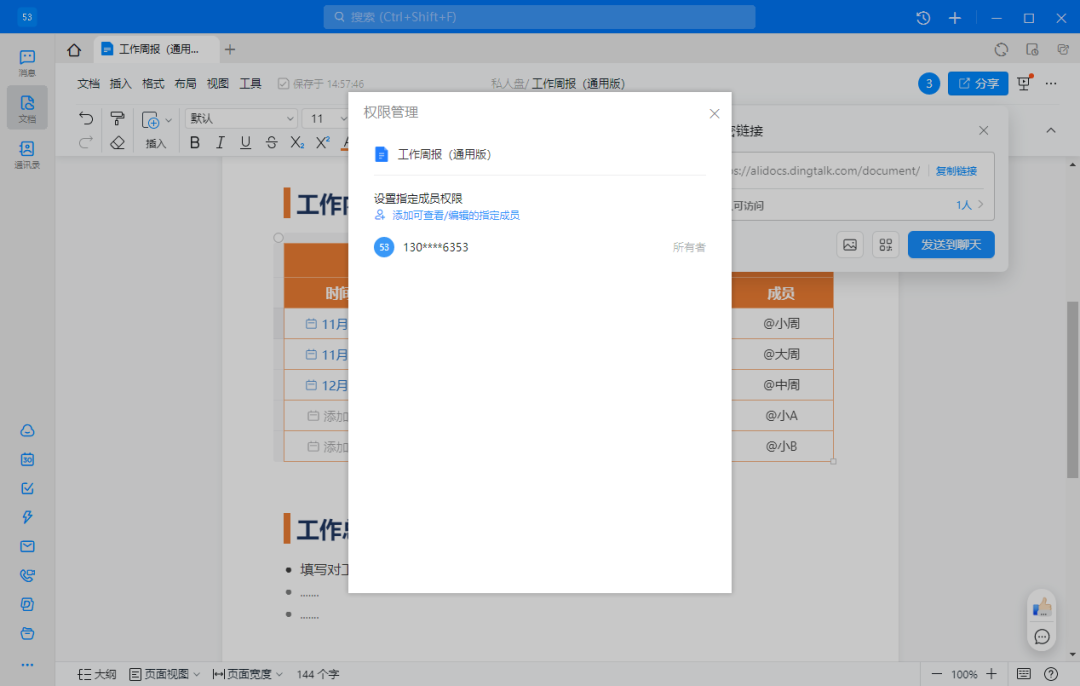Click the search box at top
The image size is (1080, 686).
point(539,17)
